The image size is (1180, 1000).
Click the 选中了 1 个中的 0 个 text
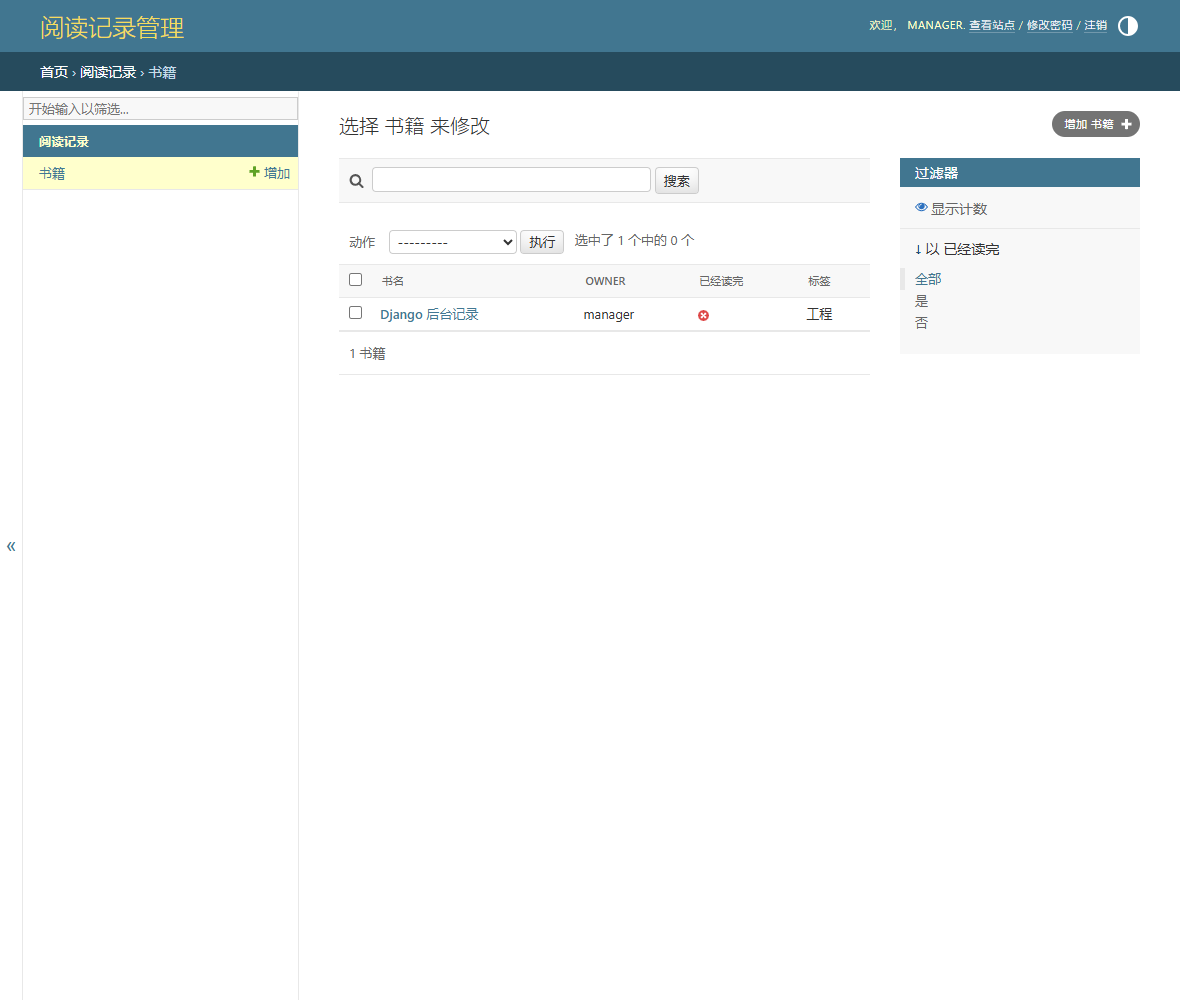(x=634, y=241)
